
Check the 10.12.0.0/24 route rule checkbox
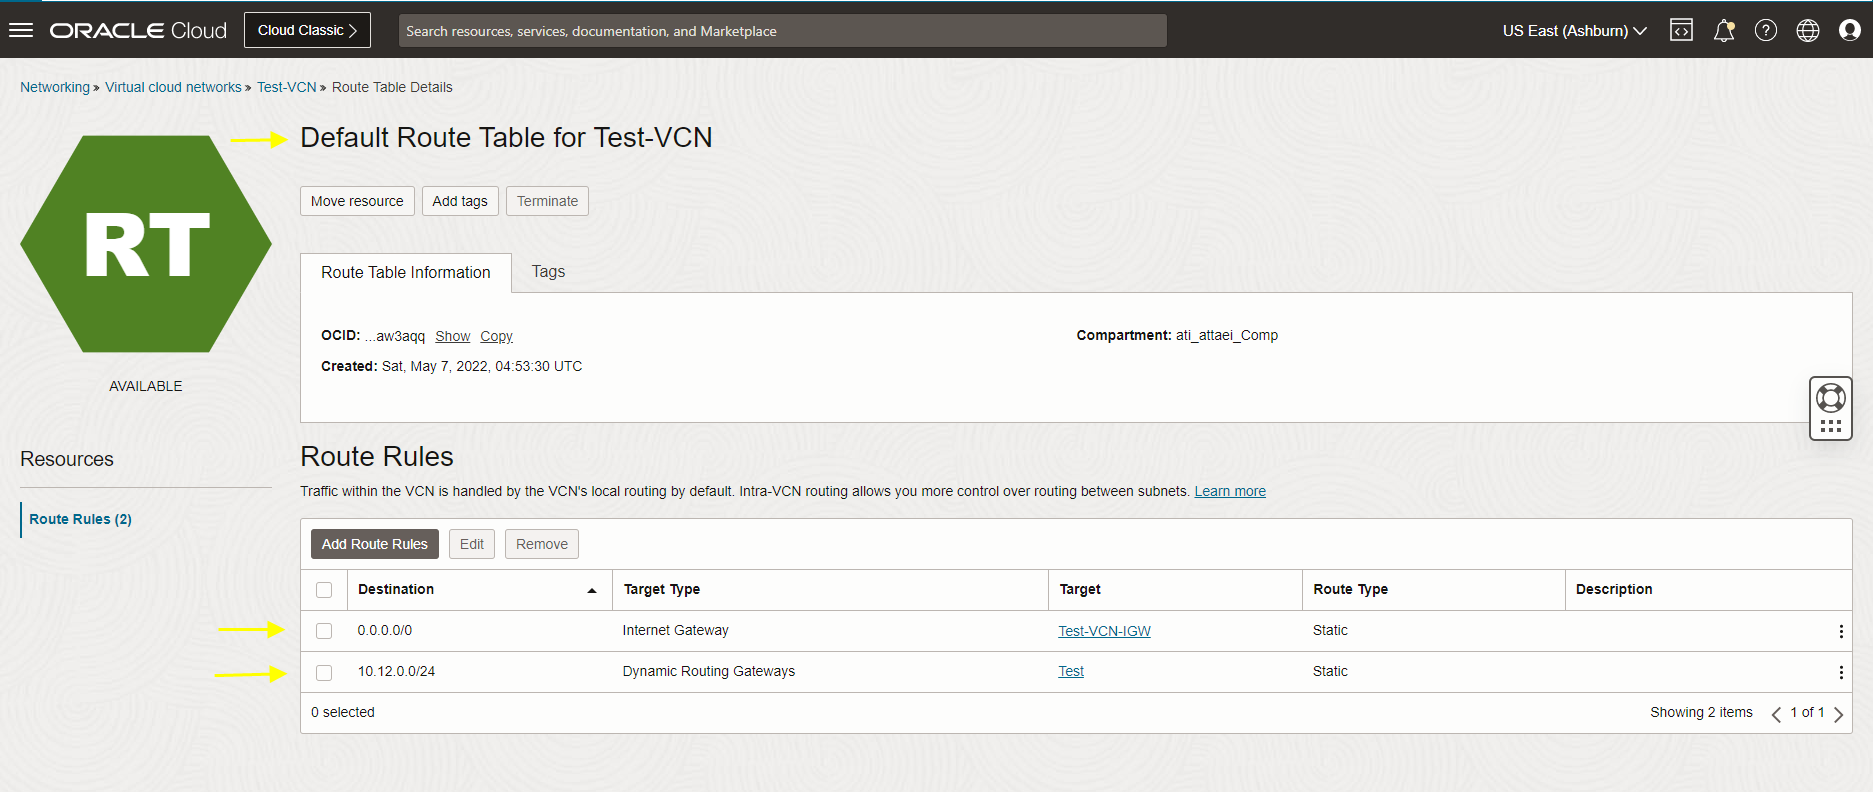(324, 673)
